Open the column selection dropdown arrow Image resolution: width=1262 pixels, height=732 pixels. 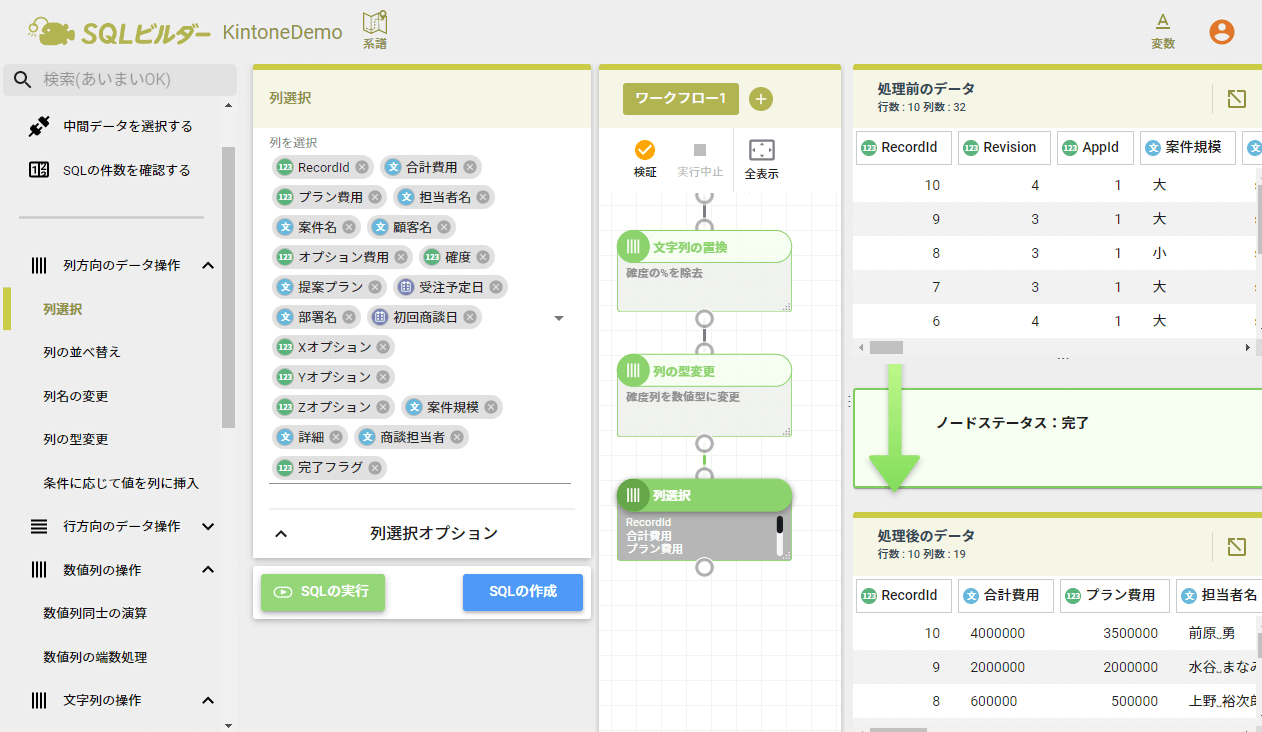[x=559, y=318]
